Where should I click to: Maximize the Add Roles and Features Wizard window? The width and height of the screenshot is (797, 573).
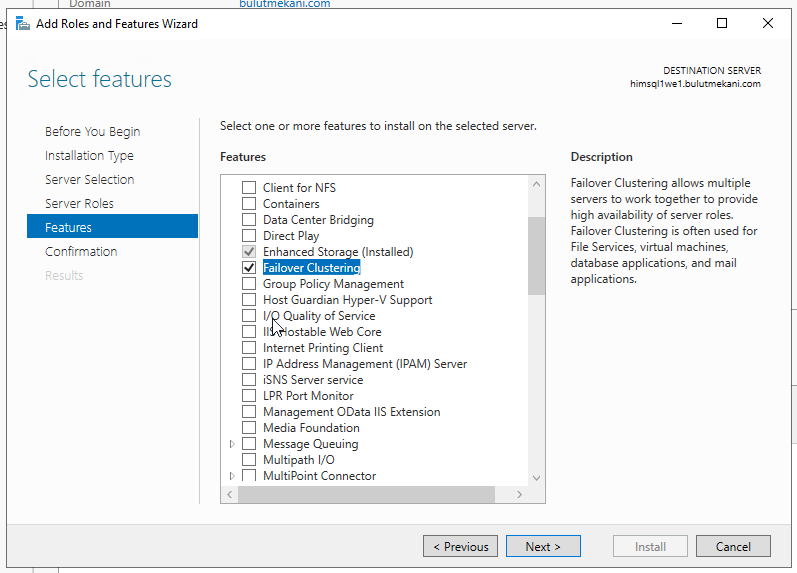coord(722,23)
